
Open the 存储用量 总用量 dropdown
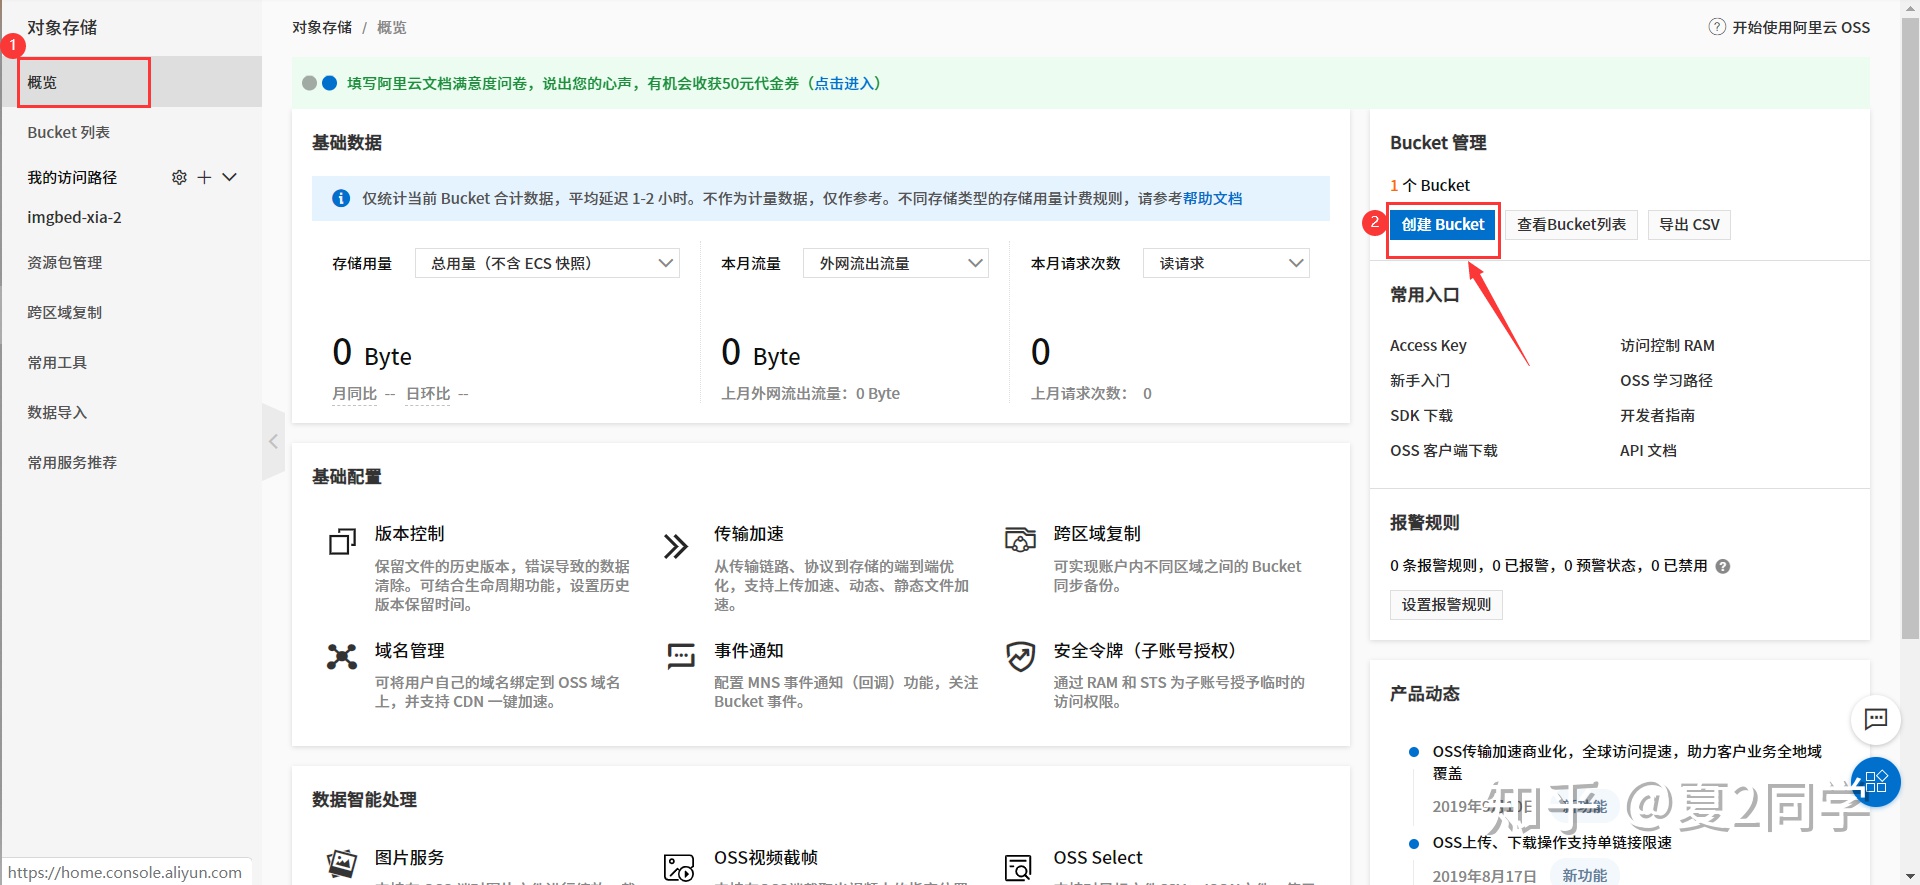coord(547,263)
